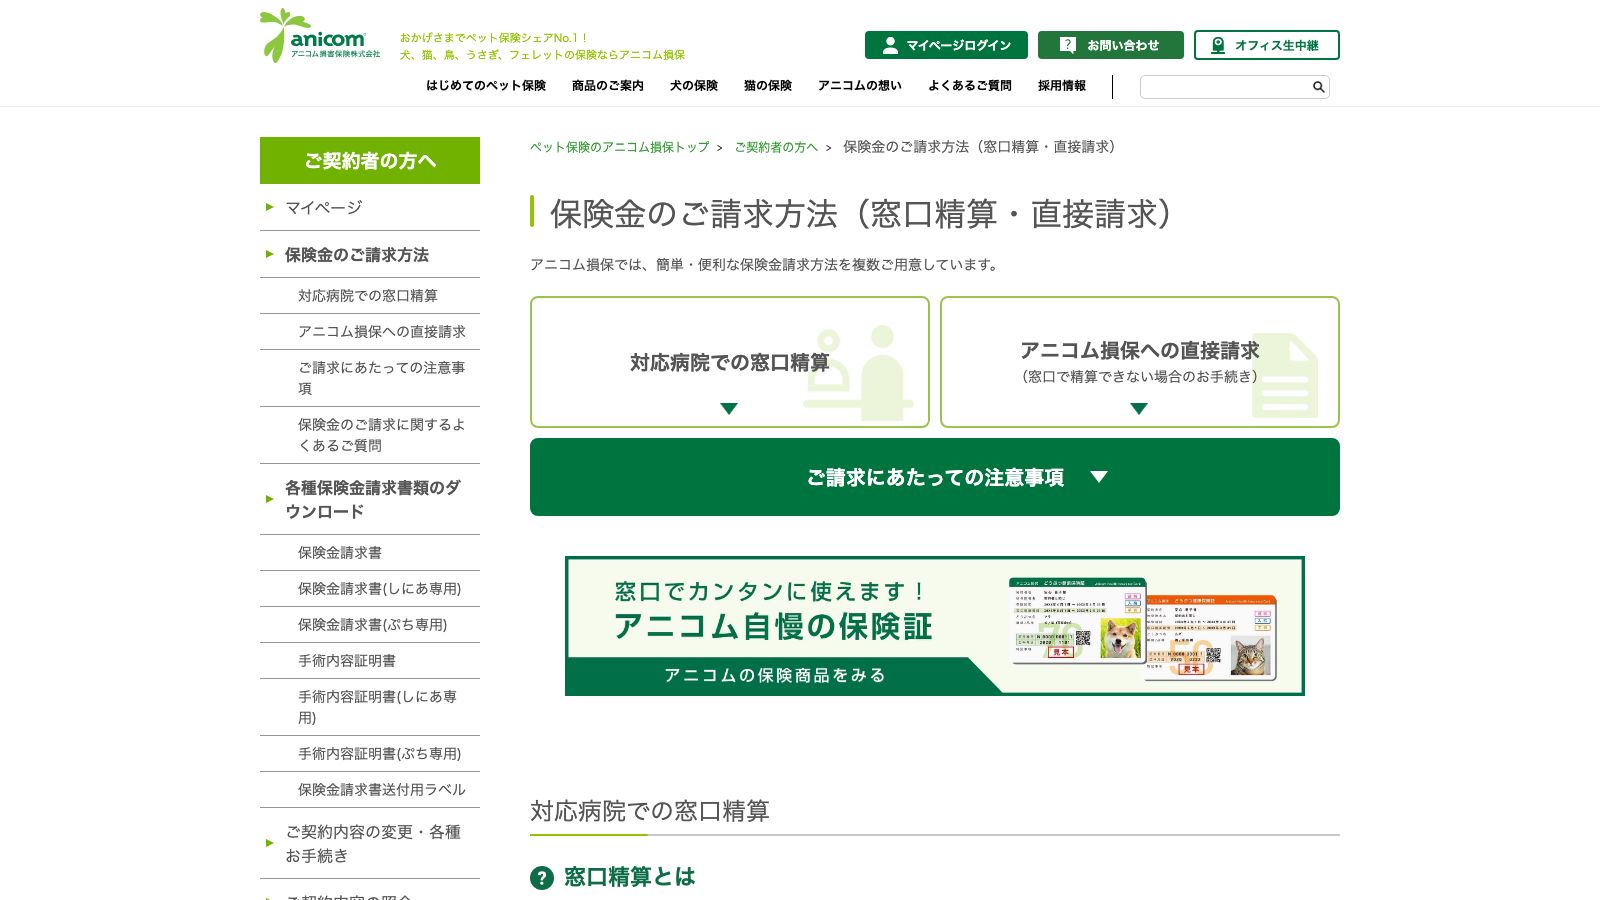1600x900 pixels.
Task: Open the アニコム自慢の保険証 banner
Action: pos(935,626)
